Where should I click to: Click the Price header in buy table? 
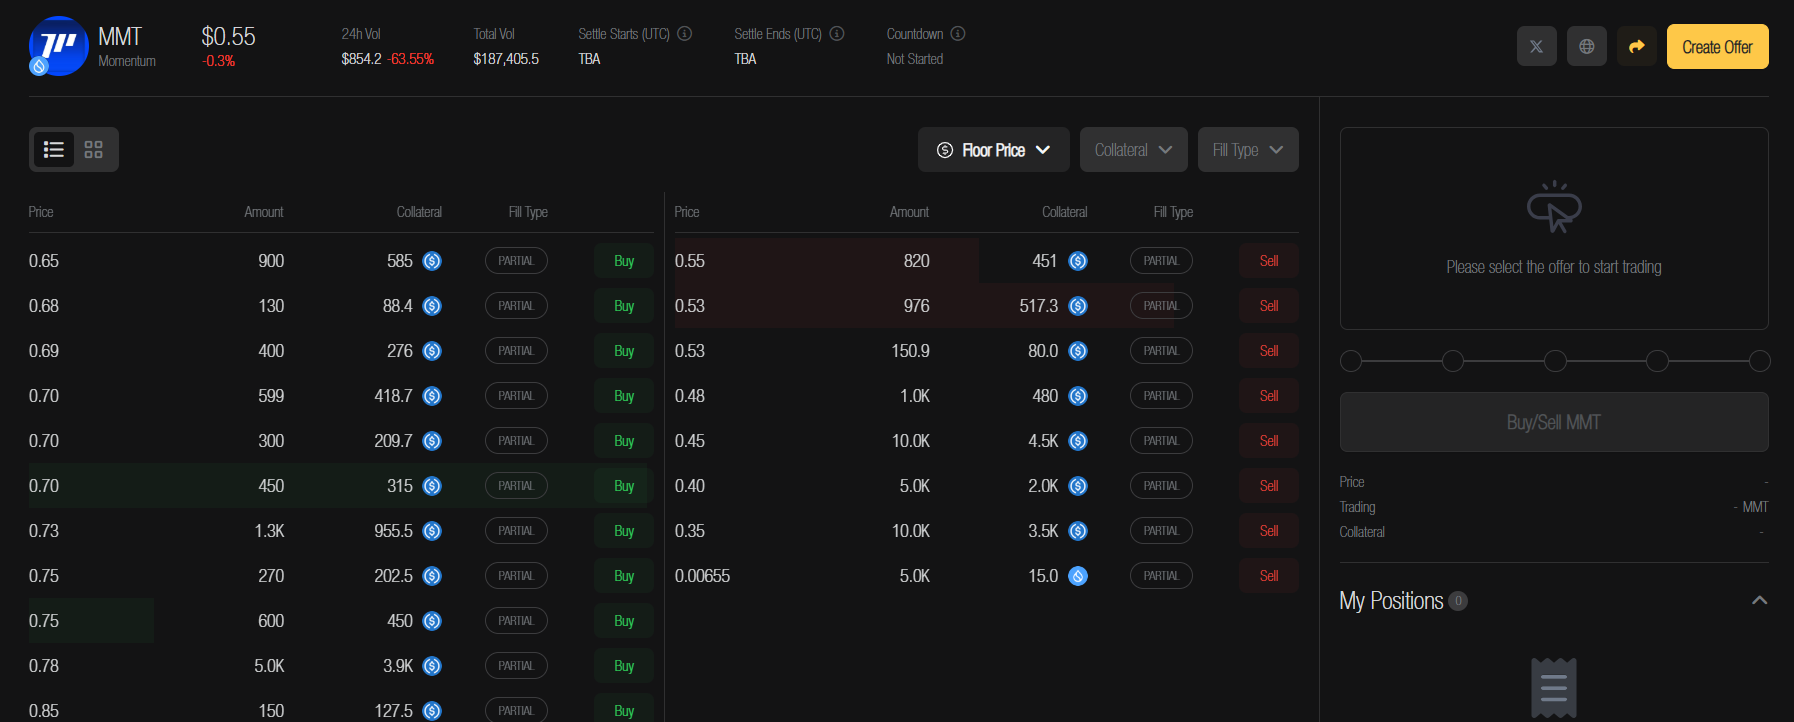click(41, 212)
